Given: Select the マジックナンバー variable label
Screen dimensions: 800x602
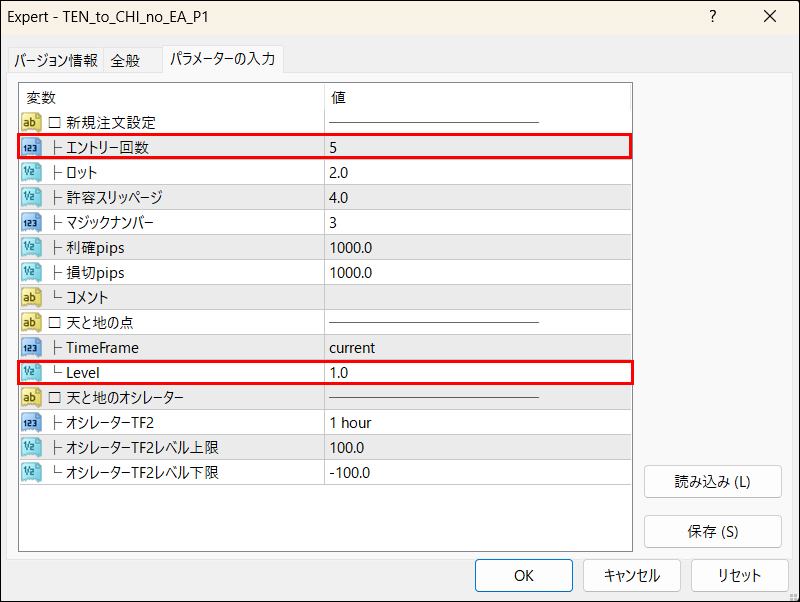Looking at the screenshot, I should [110, 222].
